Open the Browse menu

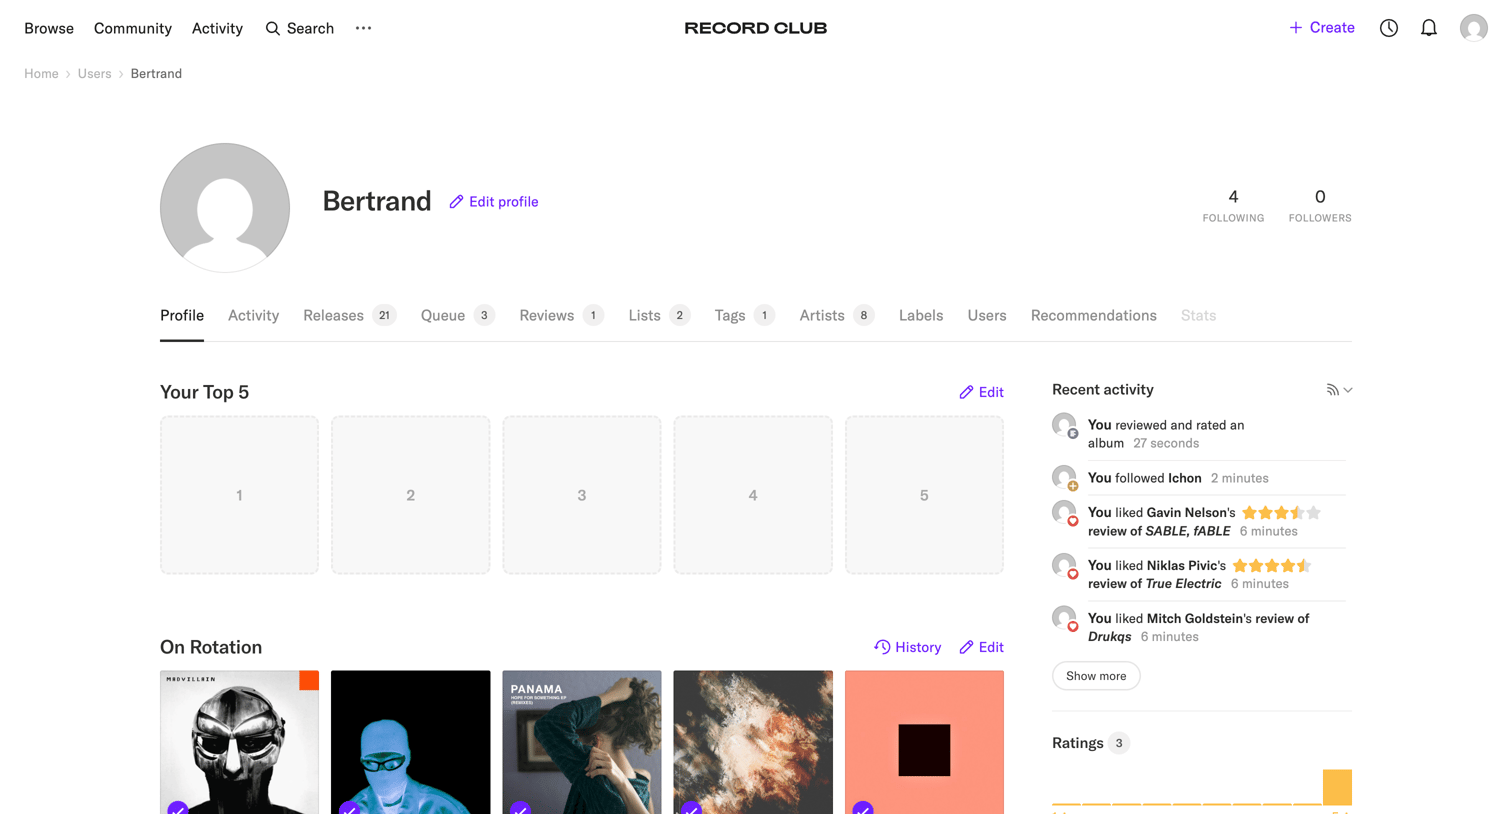pos(49,28)
